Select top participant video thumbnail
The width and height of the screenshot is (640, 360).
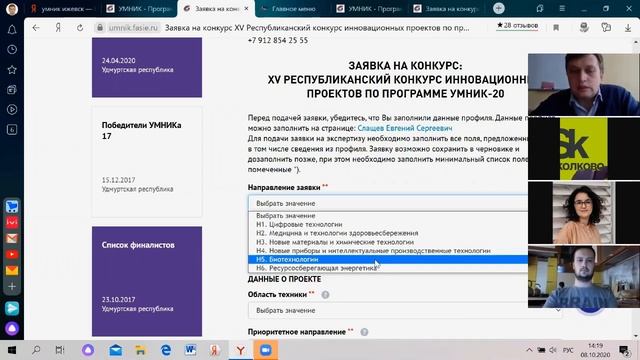[x=584, y=84]
